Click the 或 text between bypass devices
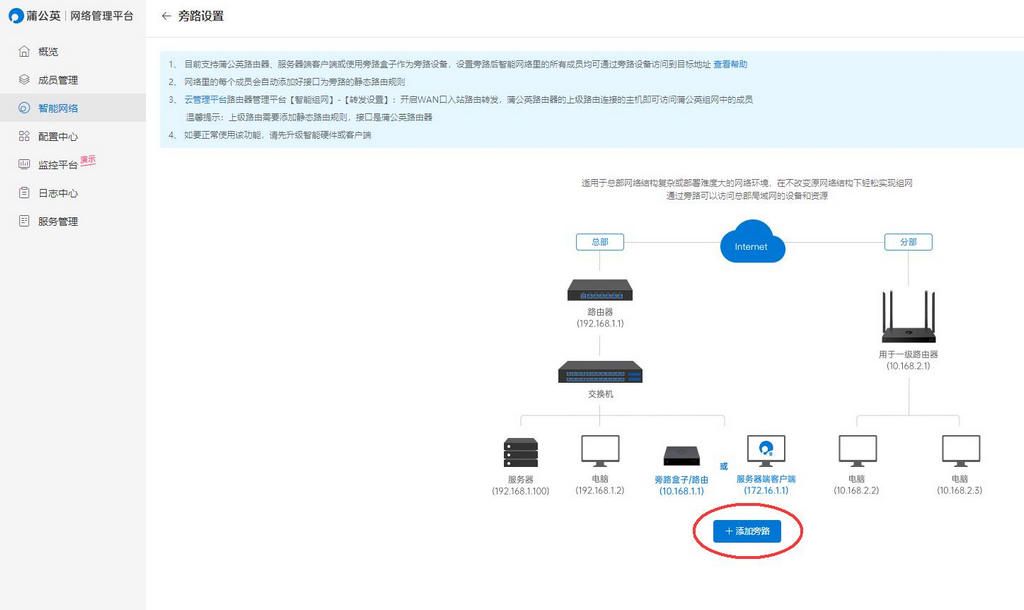Screen dimensions: 1024x610 pyautogui.click(x=724, y=466)
